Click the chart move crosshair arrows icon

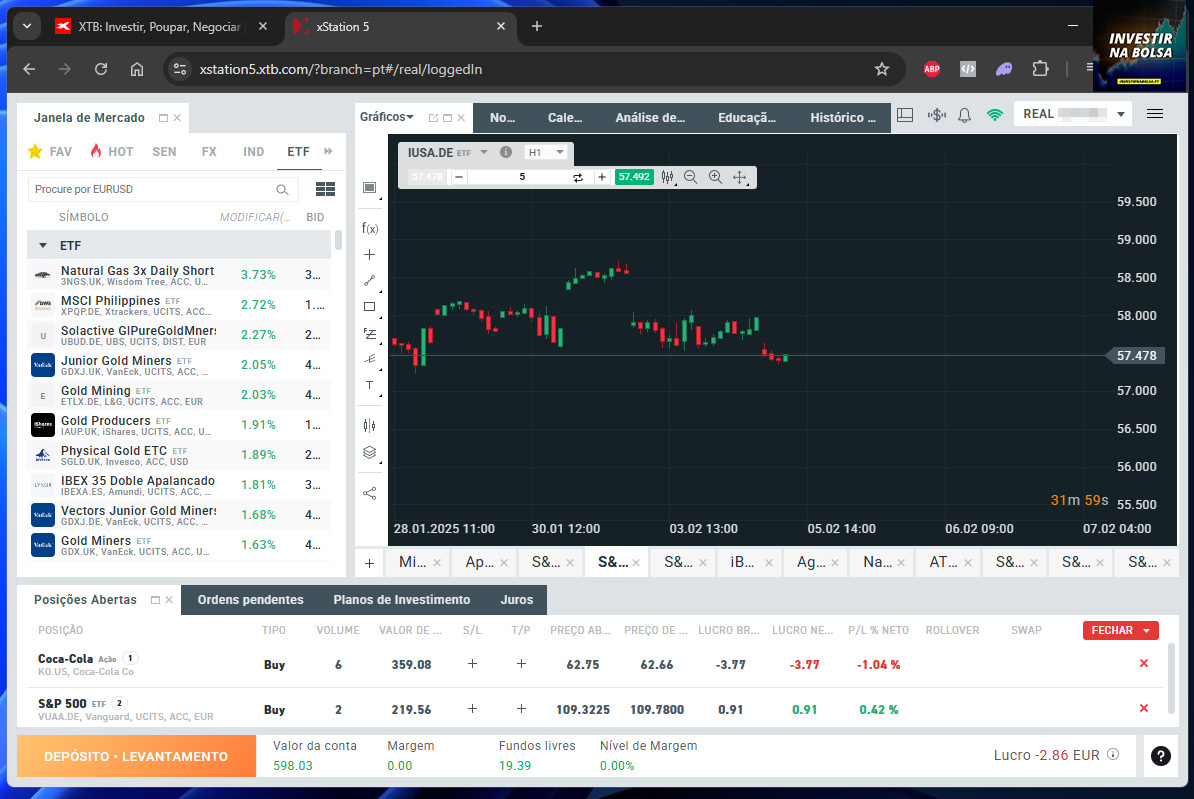tap(739, 177)
